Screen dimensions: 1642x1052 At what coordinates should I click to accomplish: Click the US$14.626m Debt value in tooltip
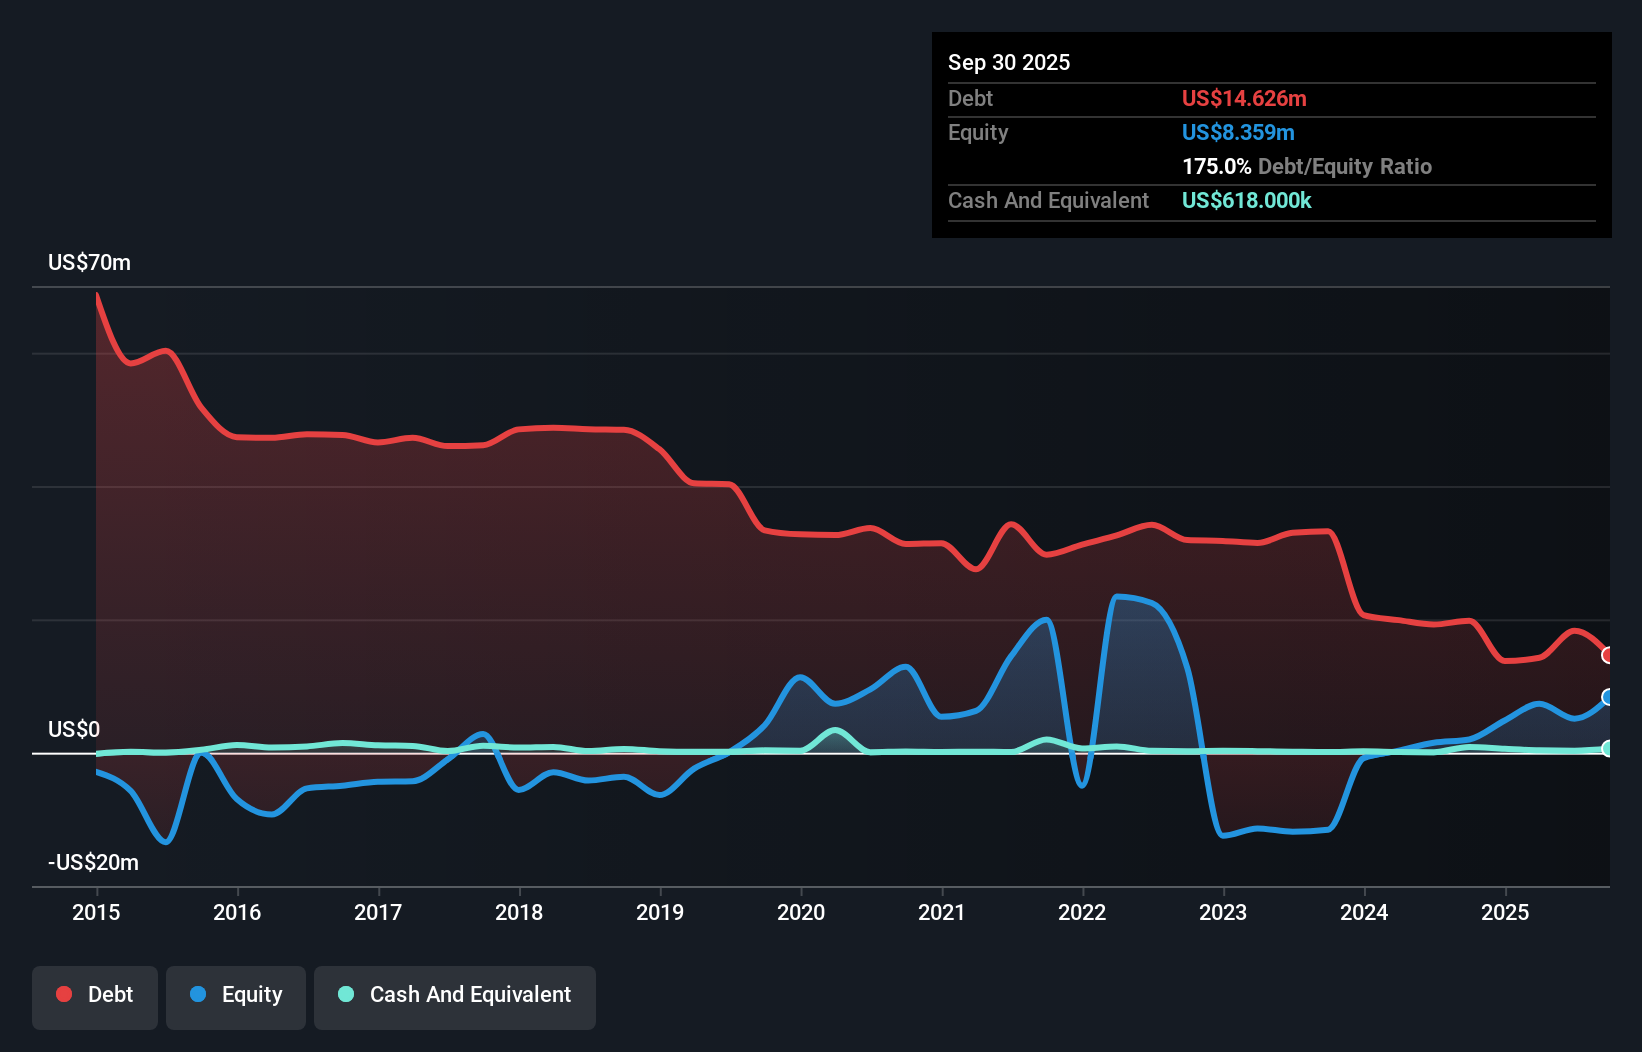click(1244, 98)
